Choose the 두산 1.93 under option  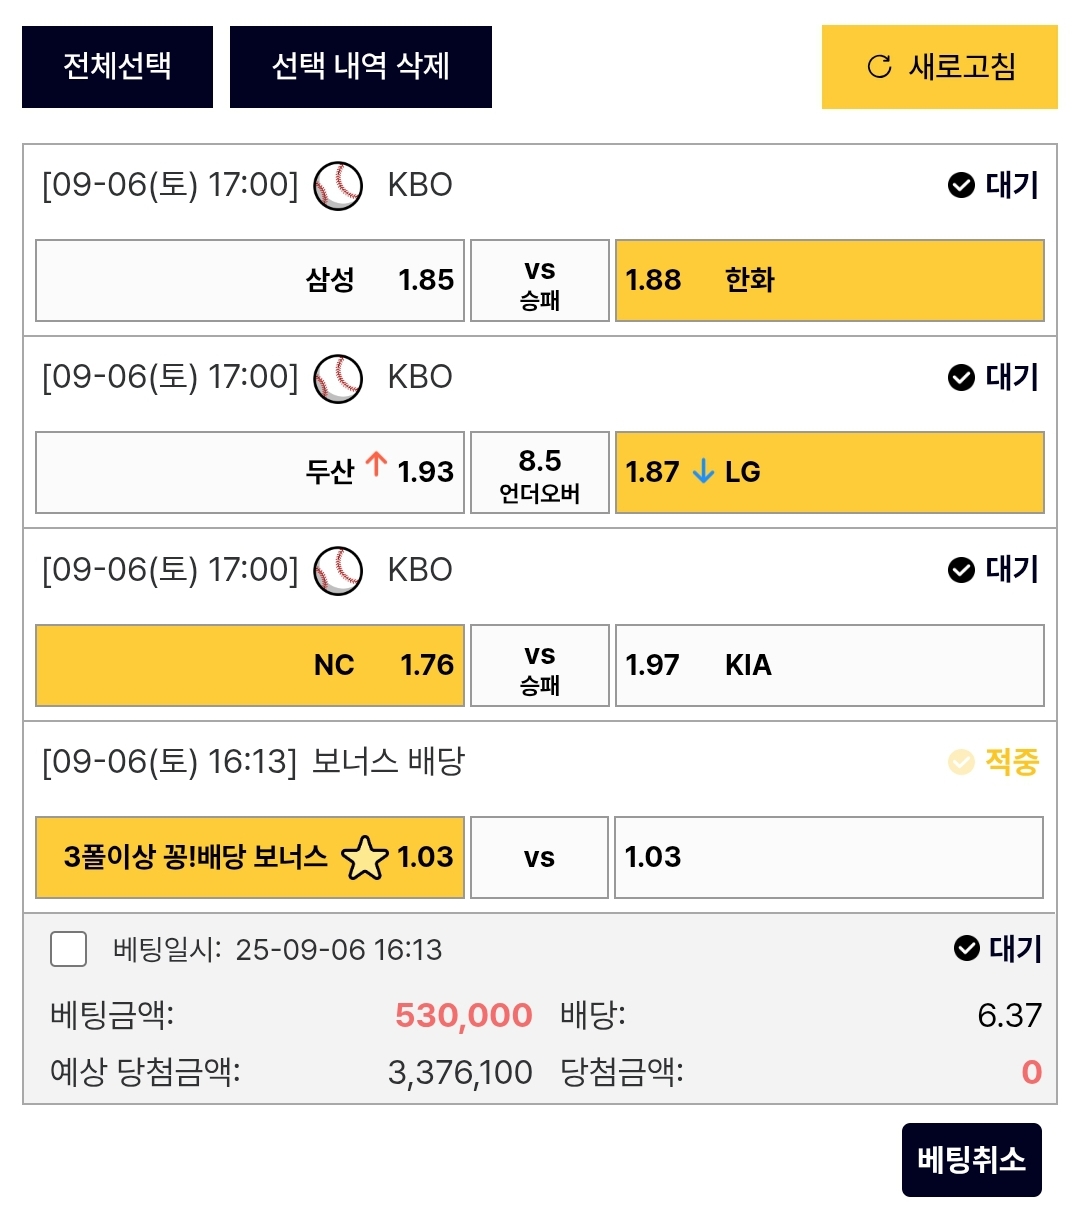click(250, 472)
